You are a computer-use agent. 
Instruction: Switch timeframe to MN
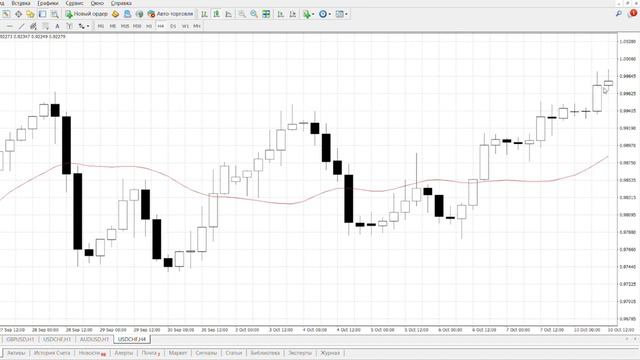coord(197,26)
